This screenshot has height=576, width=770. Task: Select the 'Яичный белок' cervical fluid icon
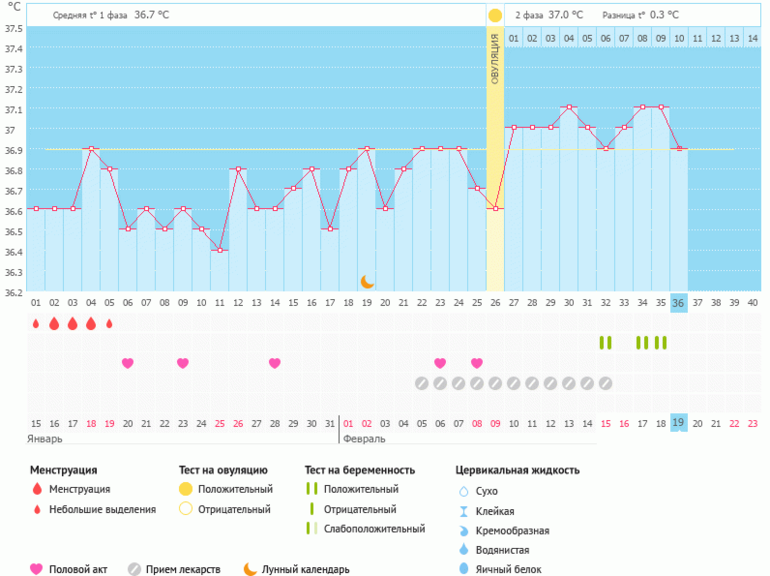463,569
